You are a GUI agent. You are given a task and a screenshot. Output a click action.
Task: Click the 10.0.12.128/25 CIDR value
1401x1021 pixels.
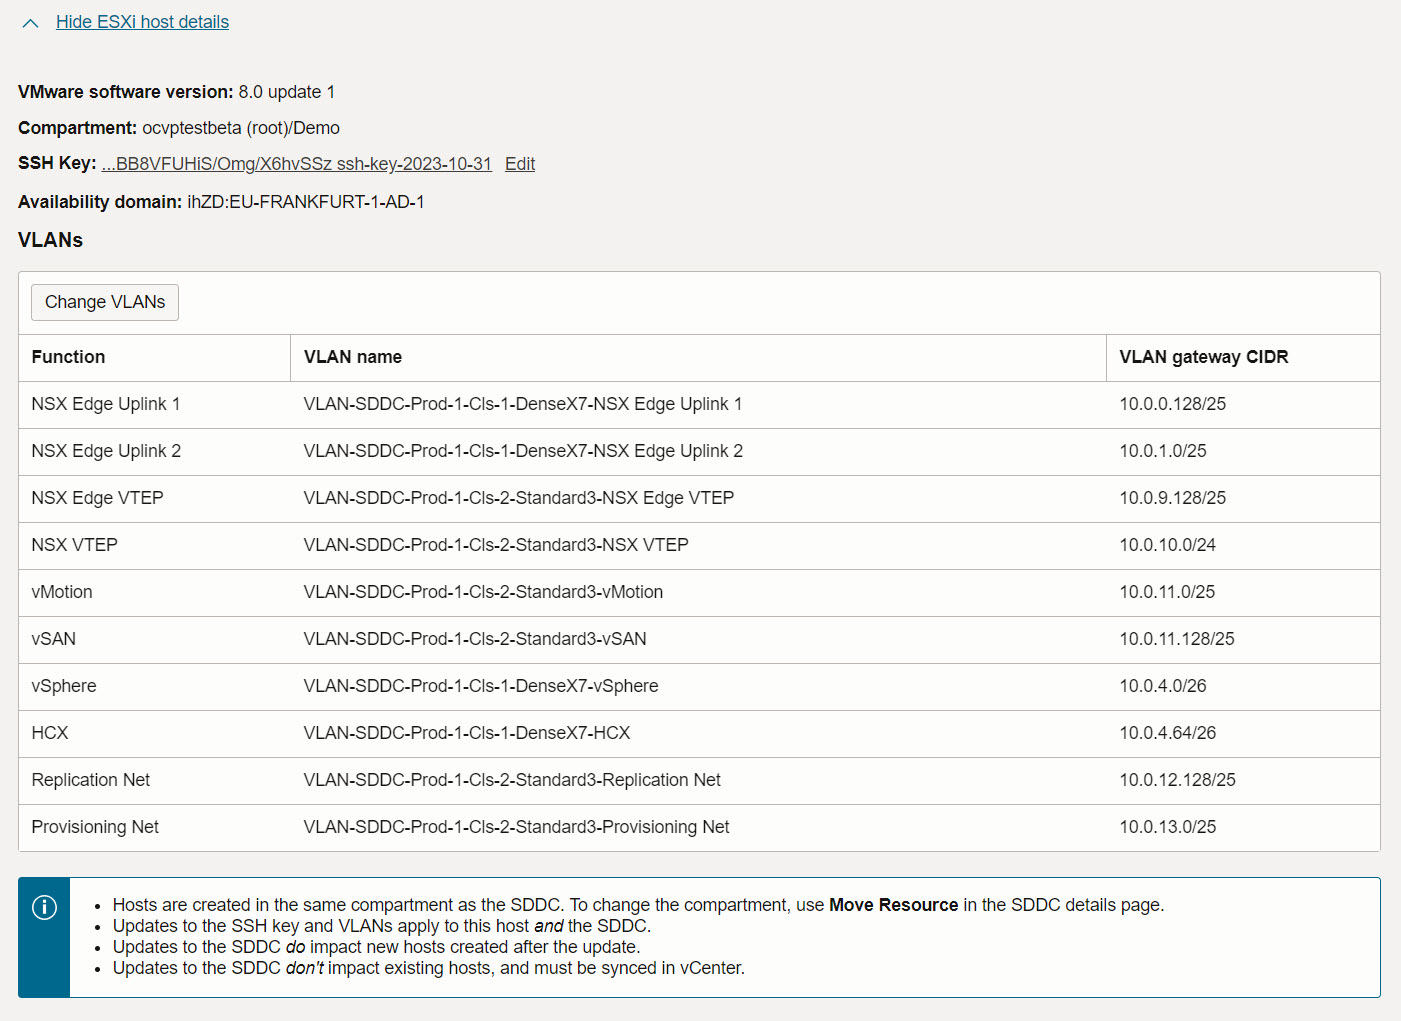(x=1178, y=780)
